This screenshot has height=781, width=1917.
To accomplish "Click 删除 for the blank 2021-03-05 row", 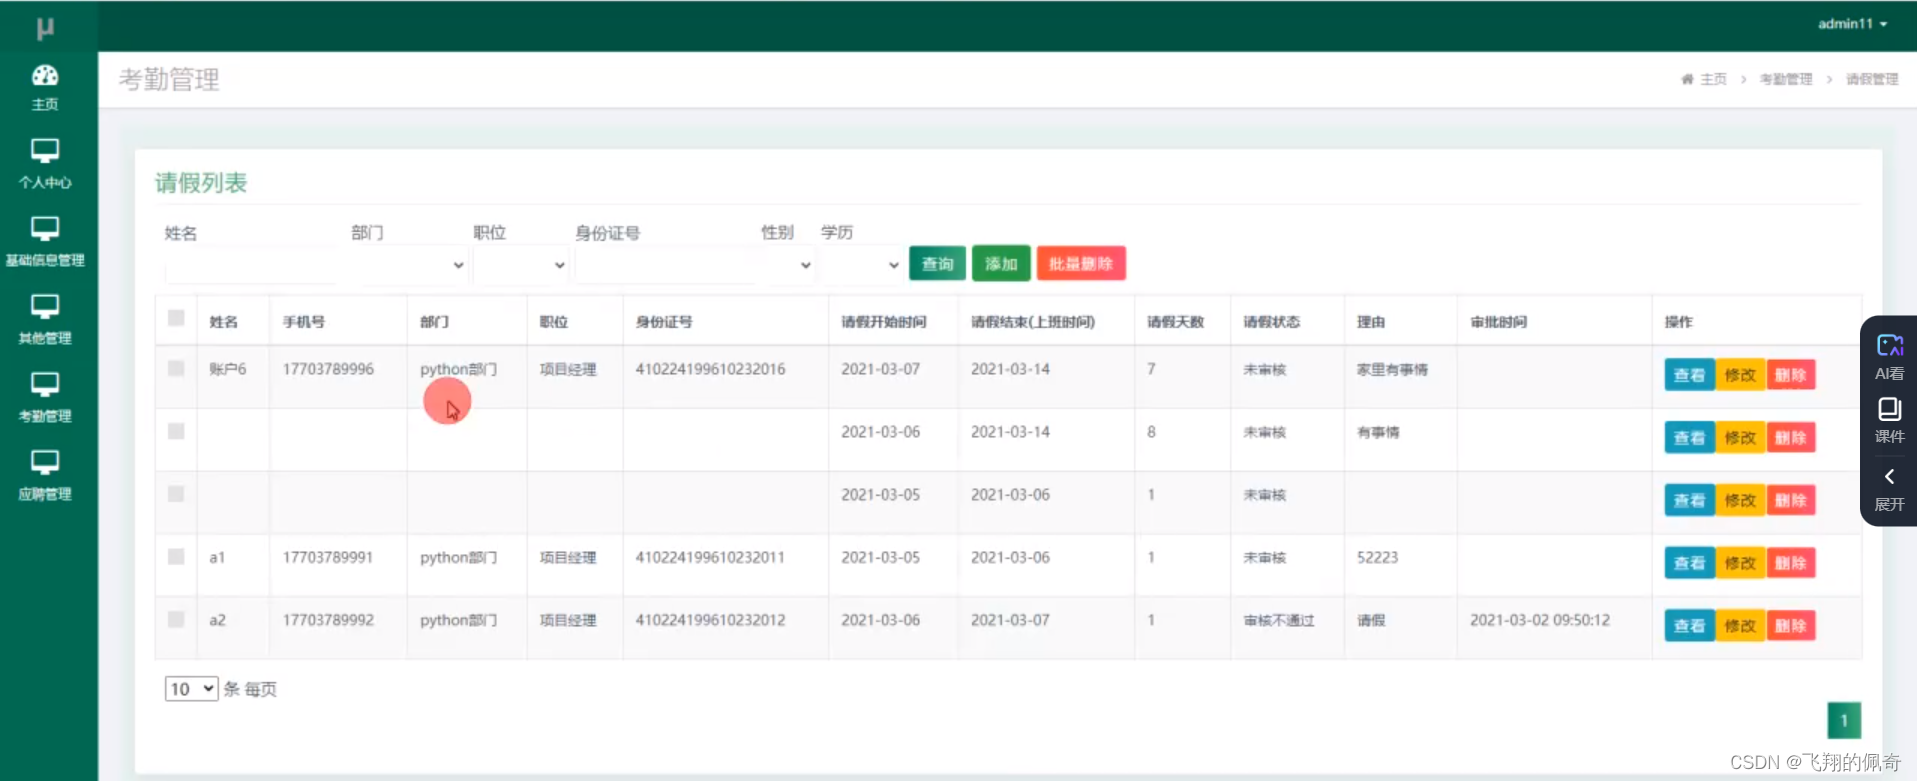I will [x=1790, y=500].
